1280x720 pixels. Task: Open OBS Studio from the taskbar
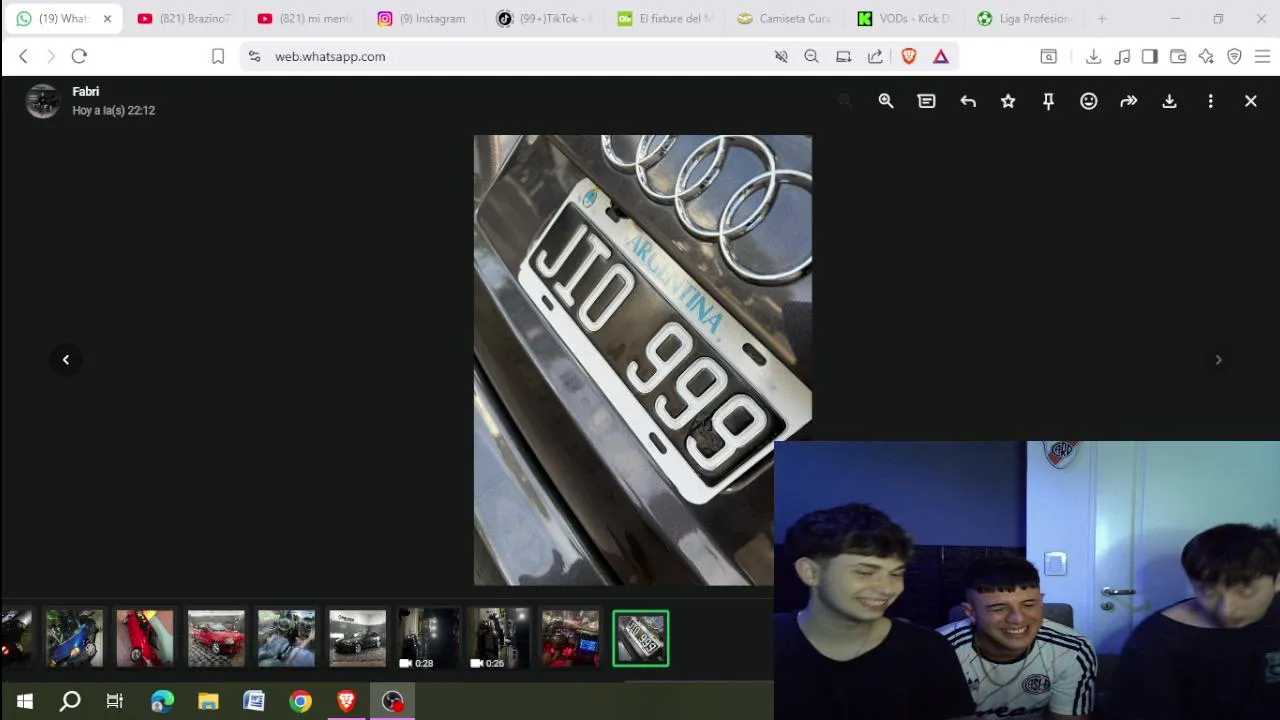pos(393,701)
